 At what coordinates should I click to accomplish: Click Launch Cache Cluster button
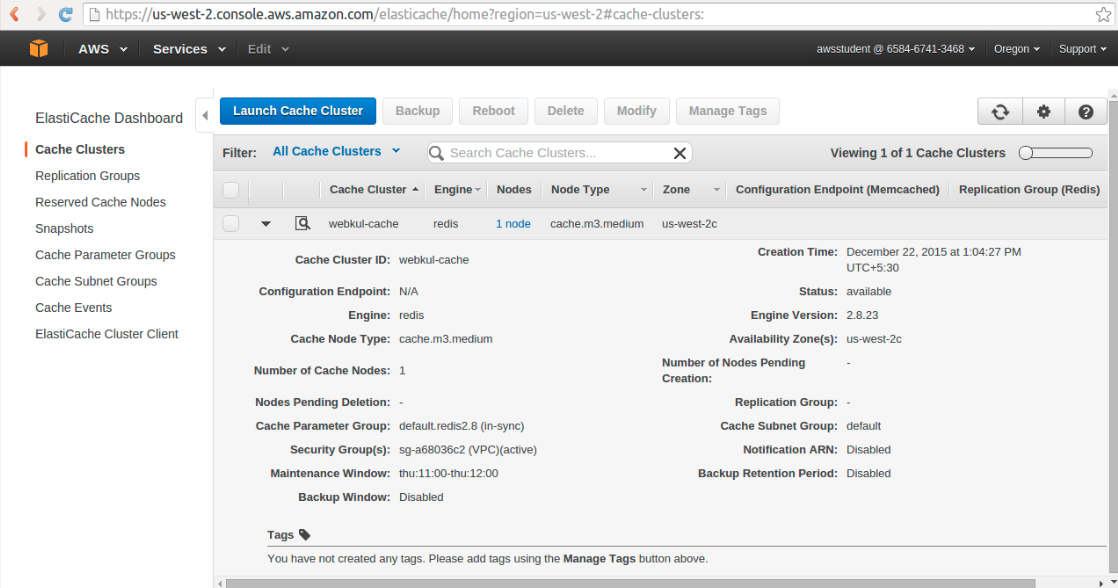pyautogui.click(x=298, y=111)
